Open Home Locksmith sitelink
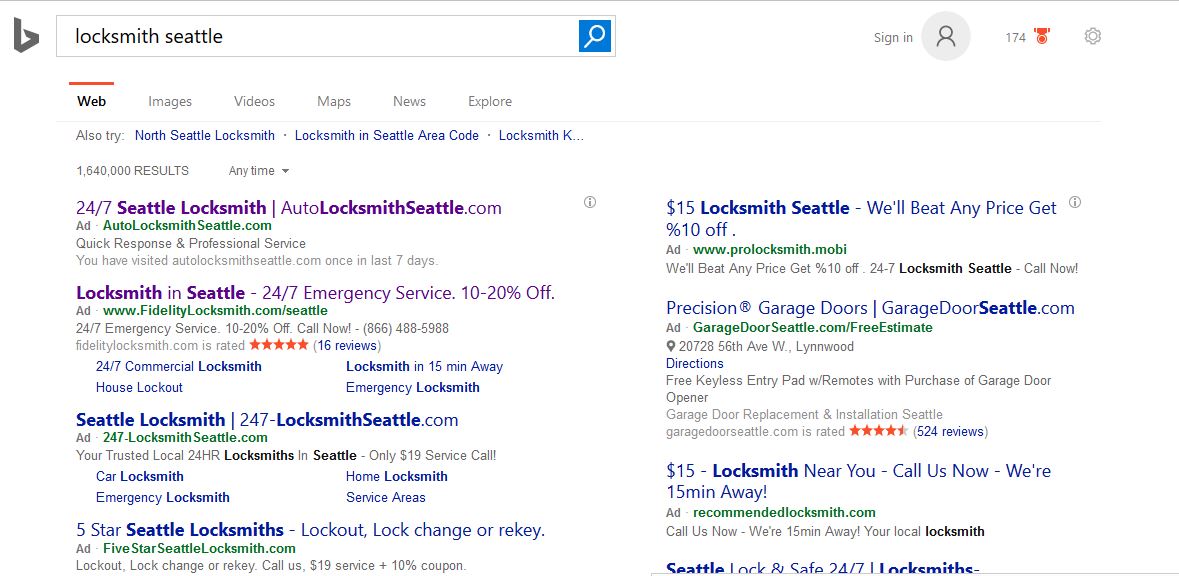The image size is (1179, 576). point(397,477)
